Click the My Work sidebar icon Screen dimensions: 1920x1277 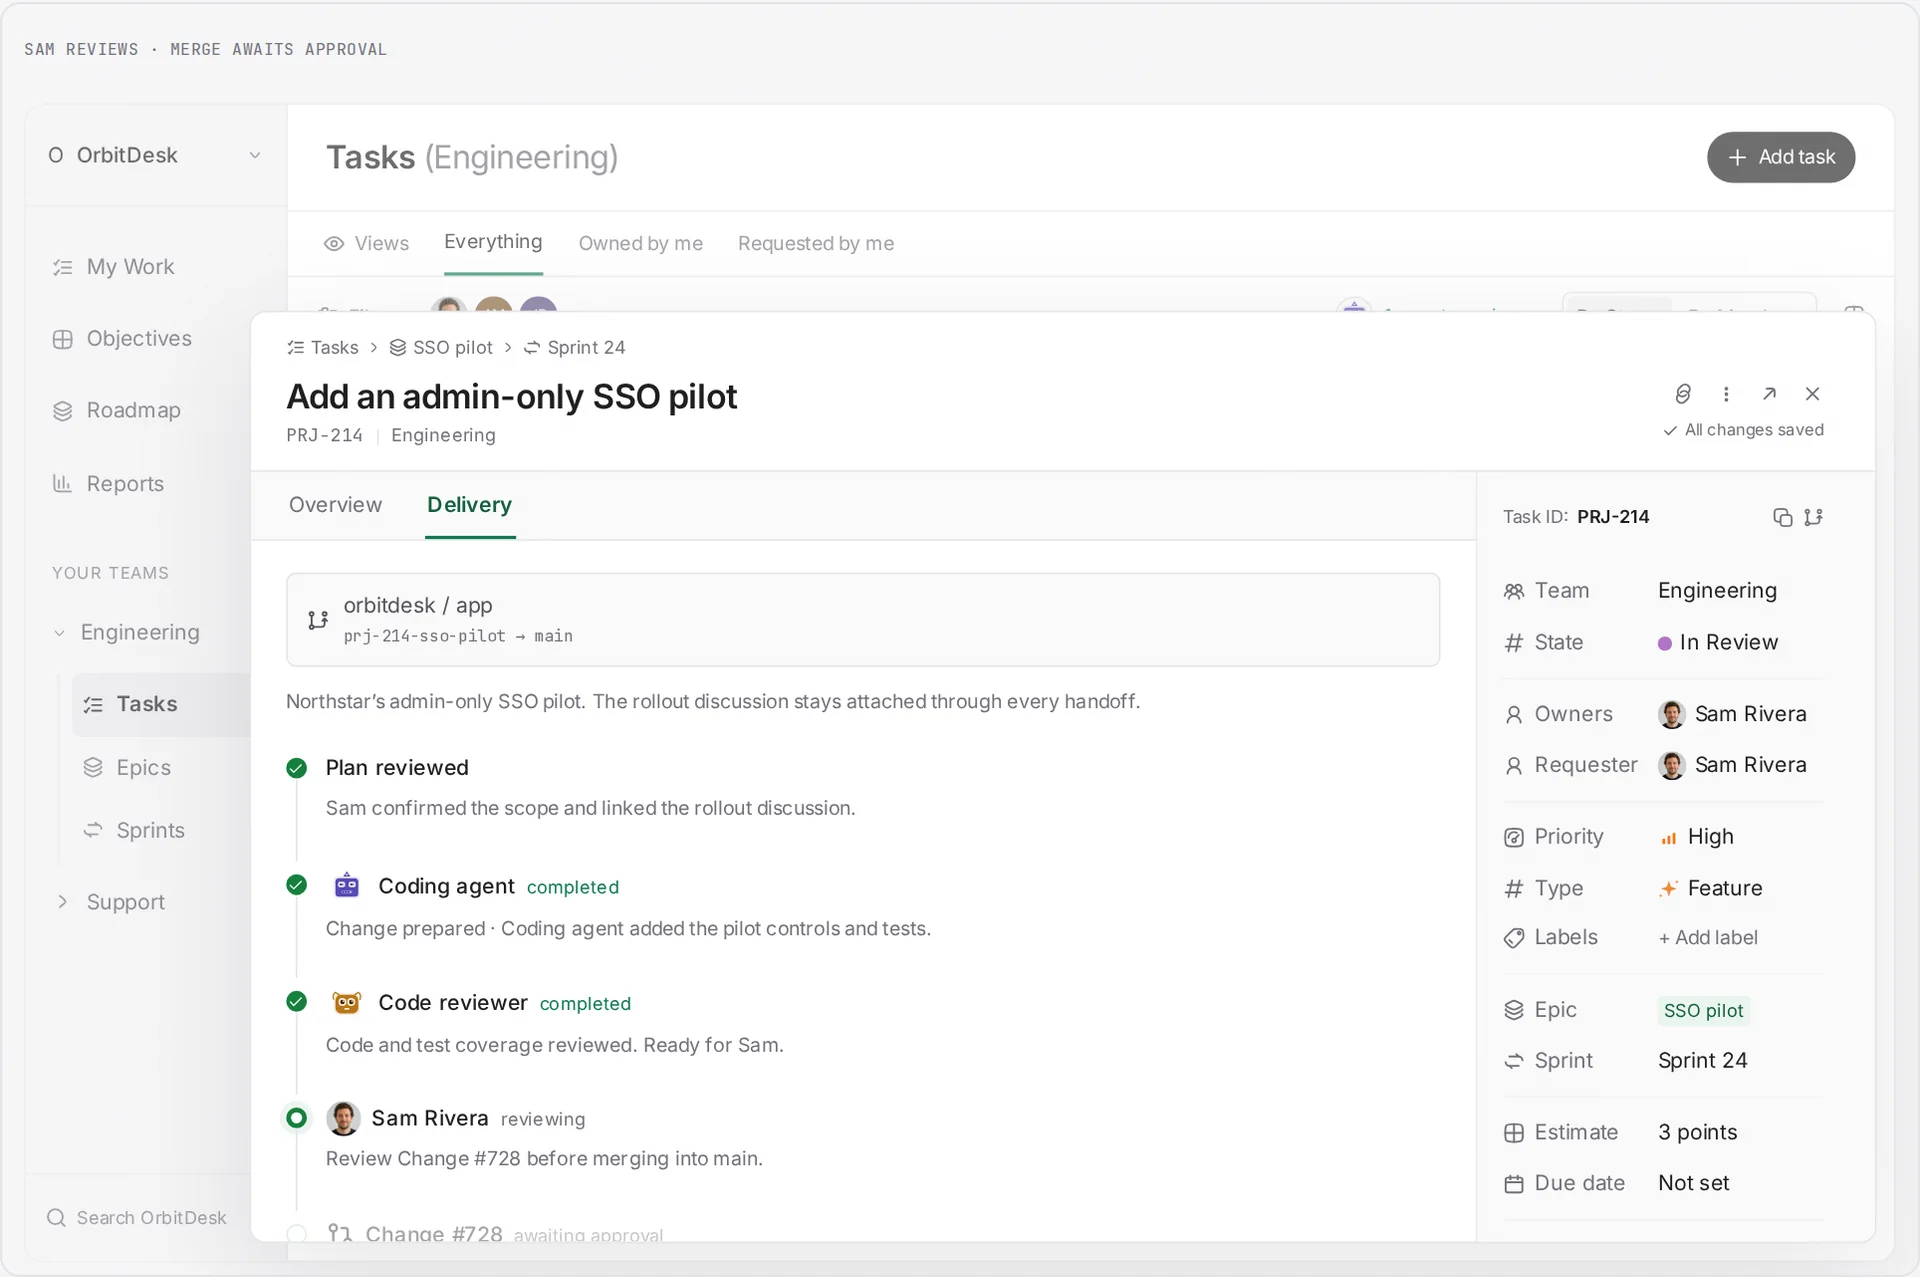pos(63,267)
